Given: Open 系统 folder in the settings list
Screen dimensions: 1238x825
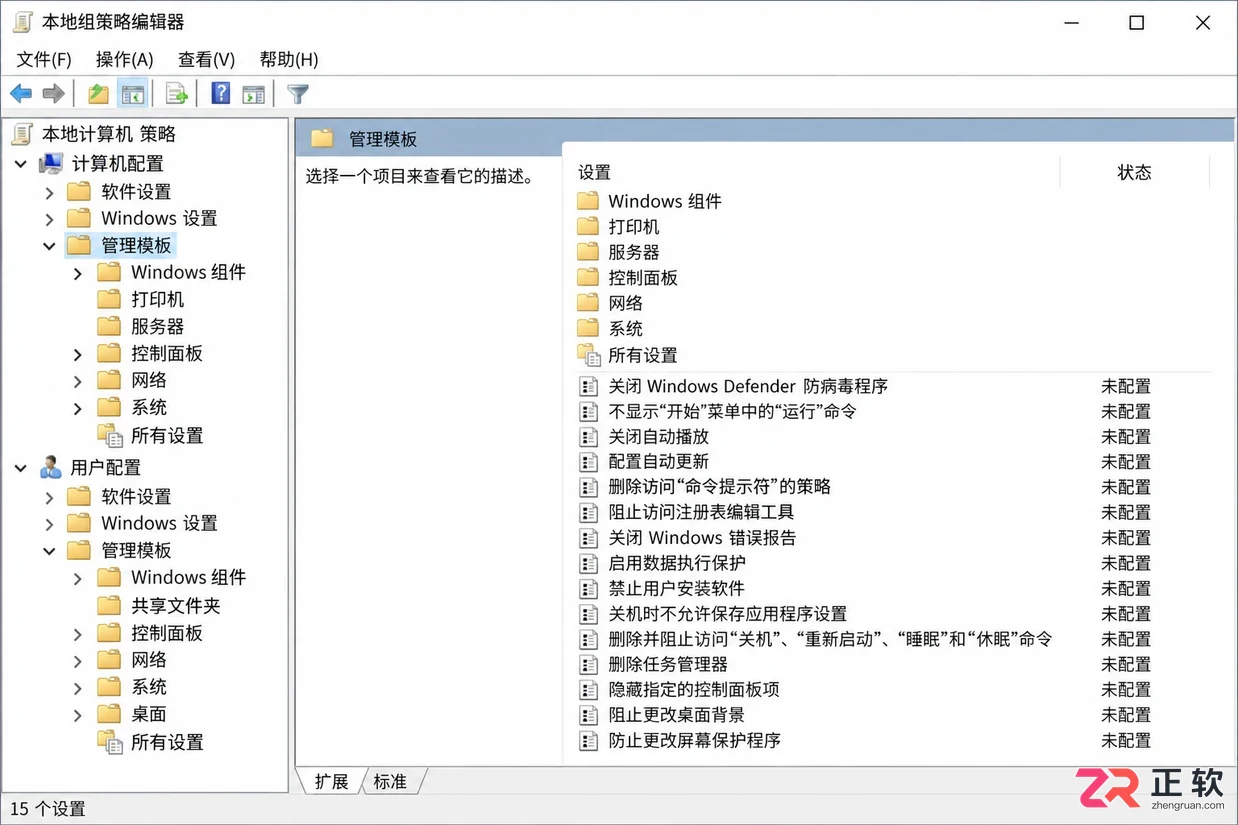Looking at the screenshot, I should coord(625,329).
